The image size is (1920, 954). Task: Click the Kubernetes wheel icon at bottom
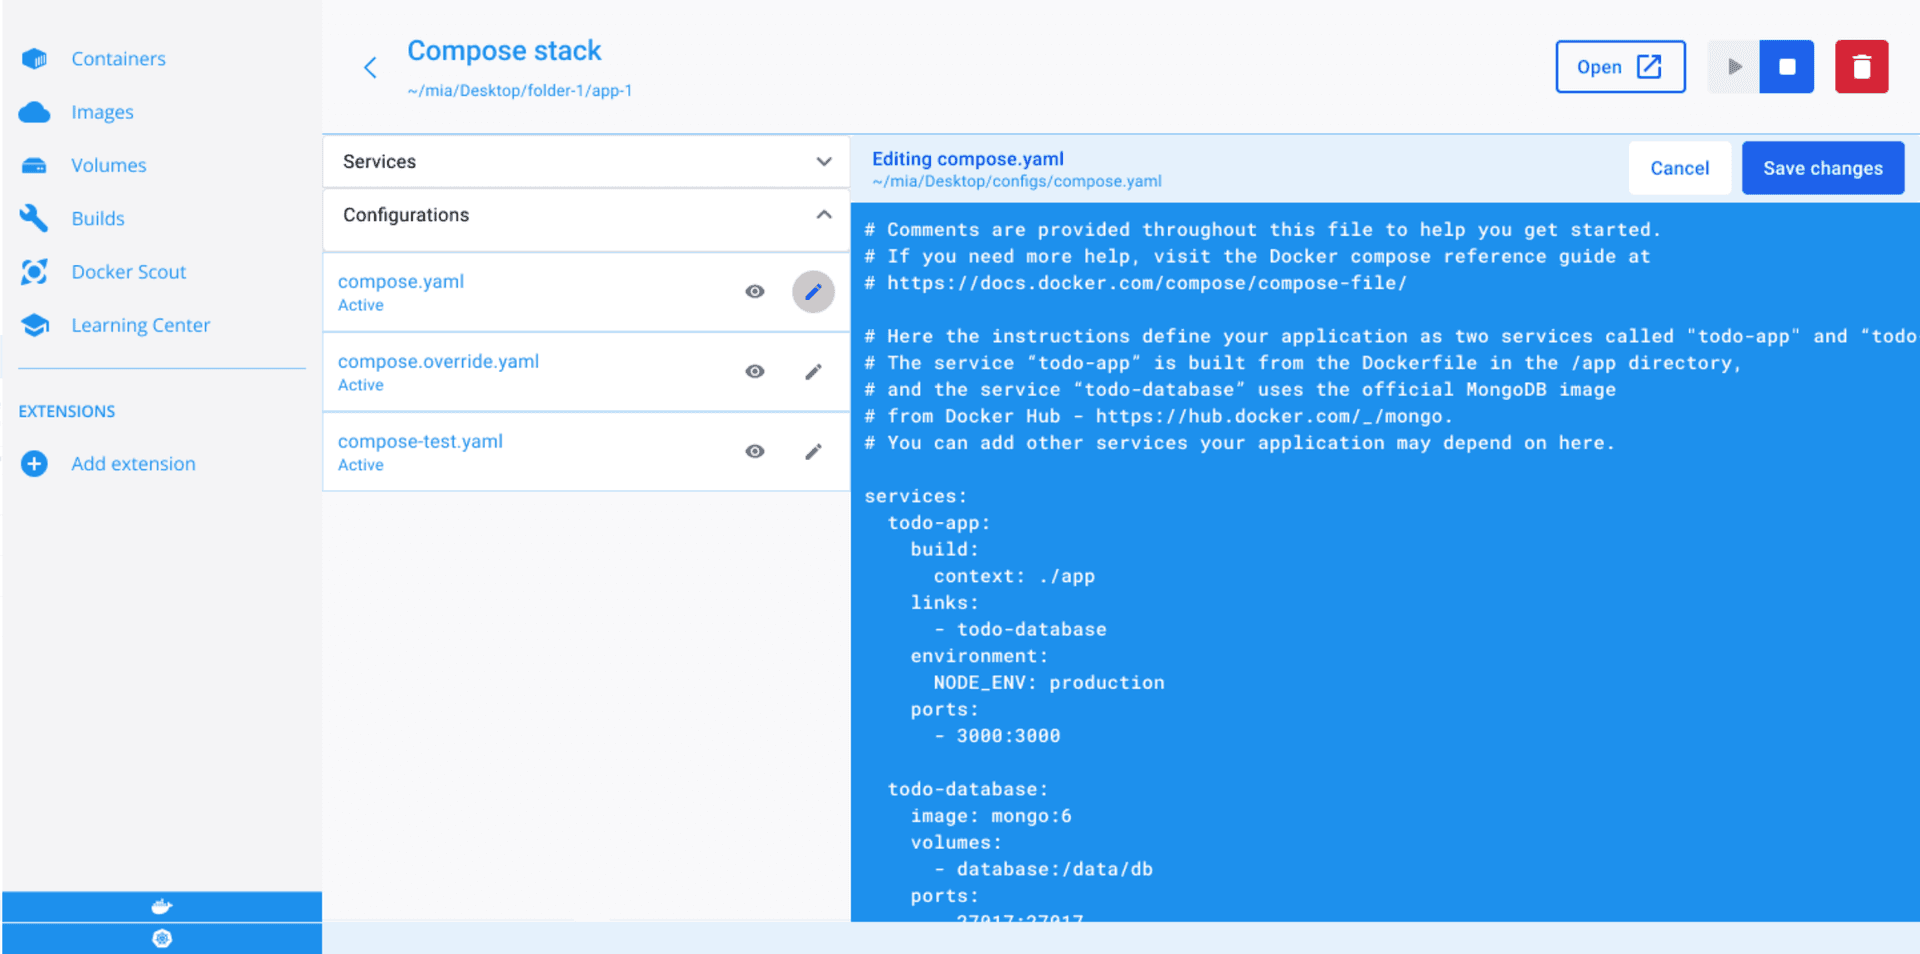click(x=161, y=939)
